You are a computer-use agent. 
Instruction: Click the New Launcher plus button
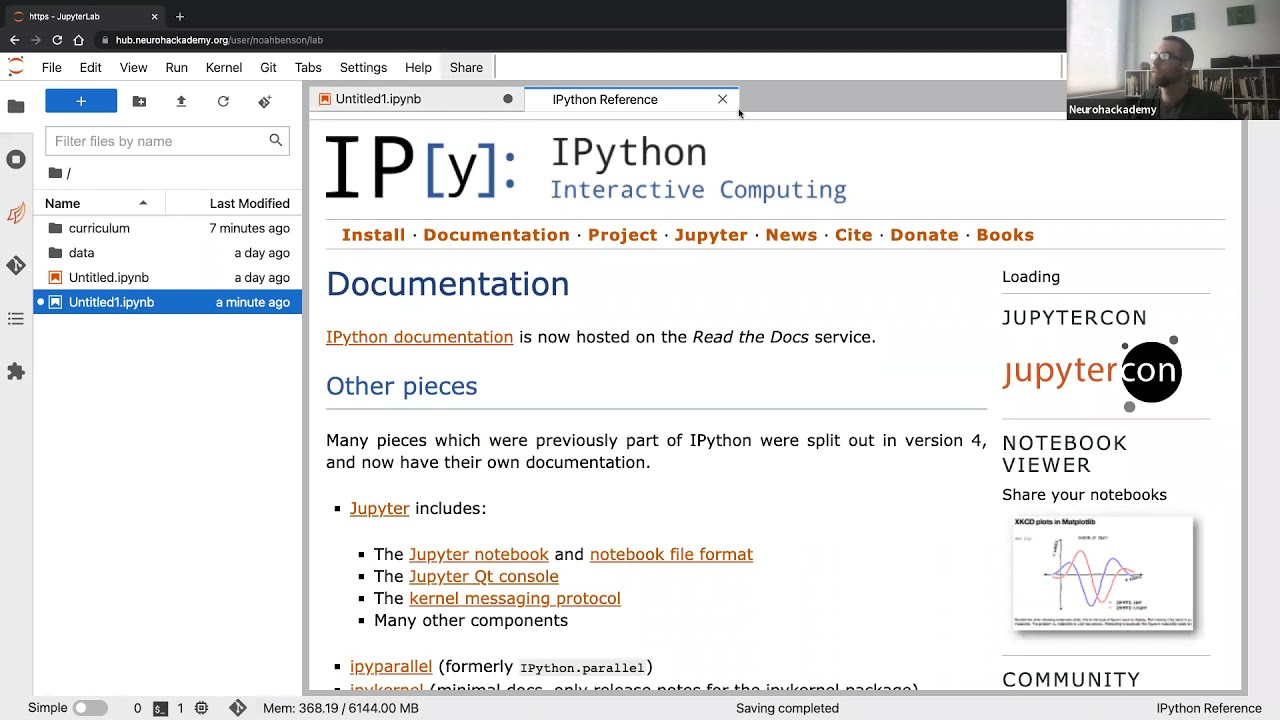[81, 101]
